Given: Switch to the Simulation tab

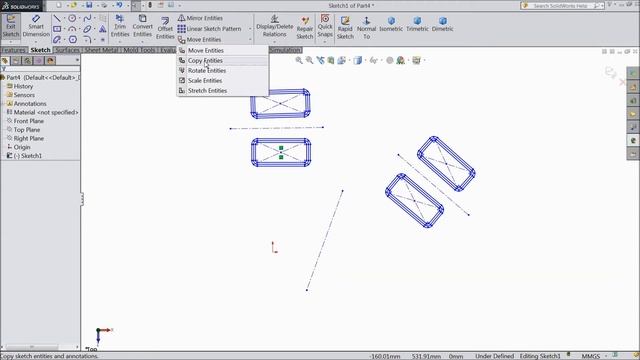Looking at the screenshot, I should coord(285,50).
